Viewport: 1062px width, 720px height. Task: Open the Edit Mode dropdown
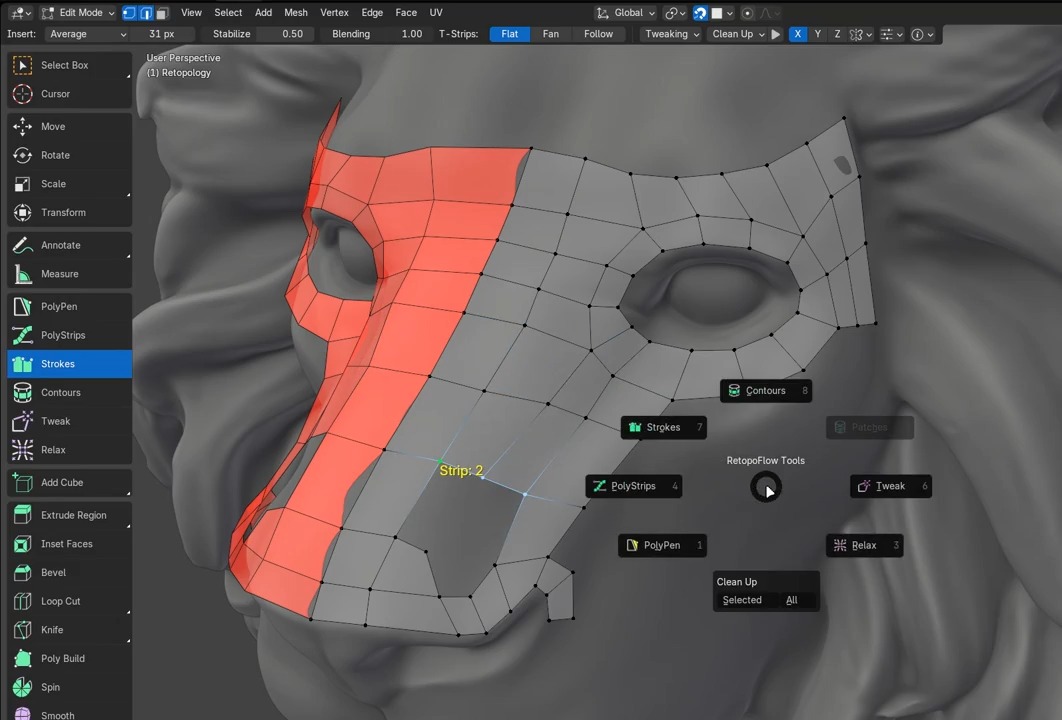pos(77,13)
